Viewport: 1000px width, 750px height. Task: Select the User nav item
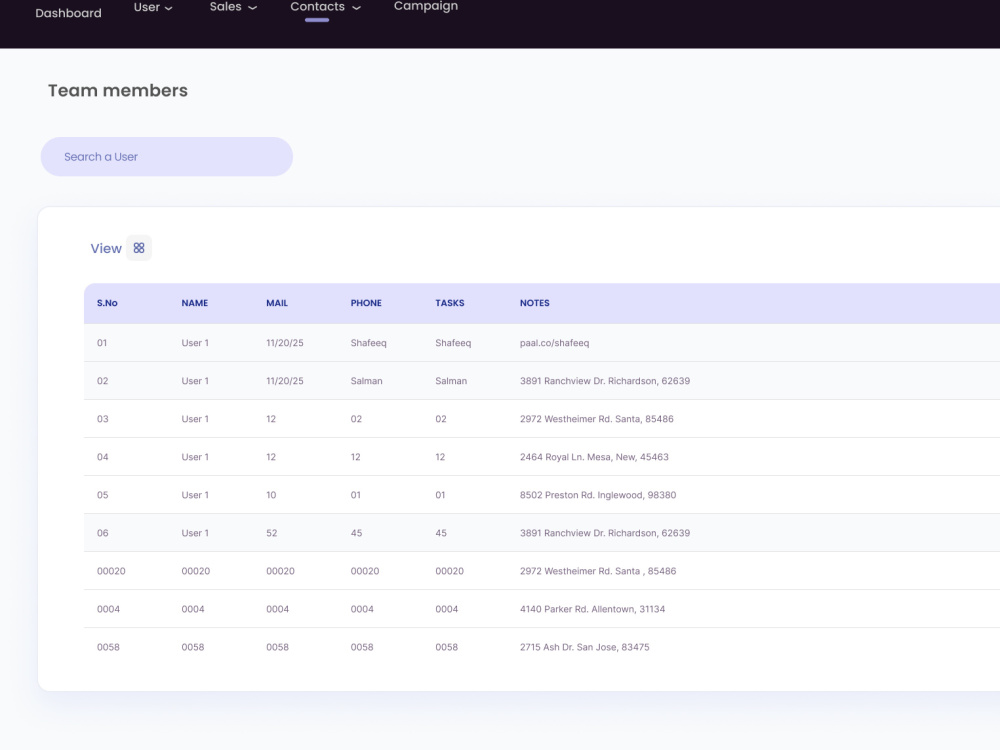[147, 7]
